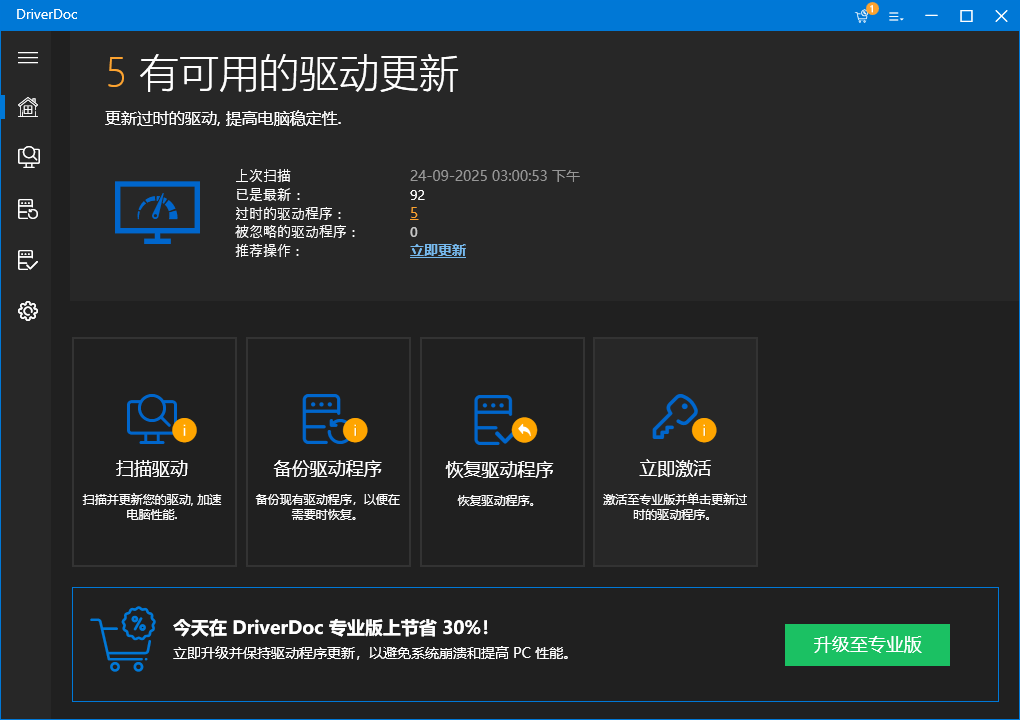This screenshot has width=1020, height=720.
Task: Open the Scan sidebar icon
Action: [x=28, y=157]
